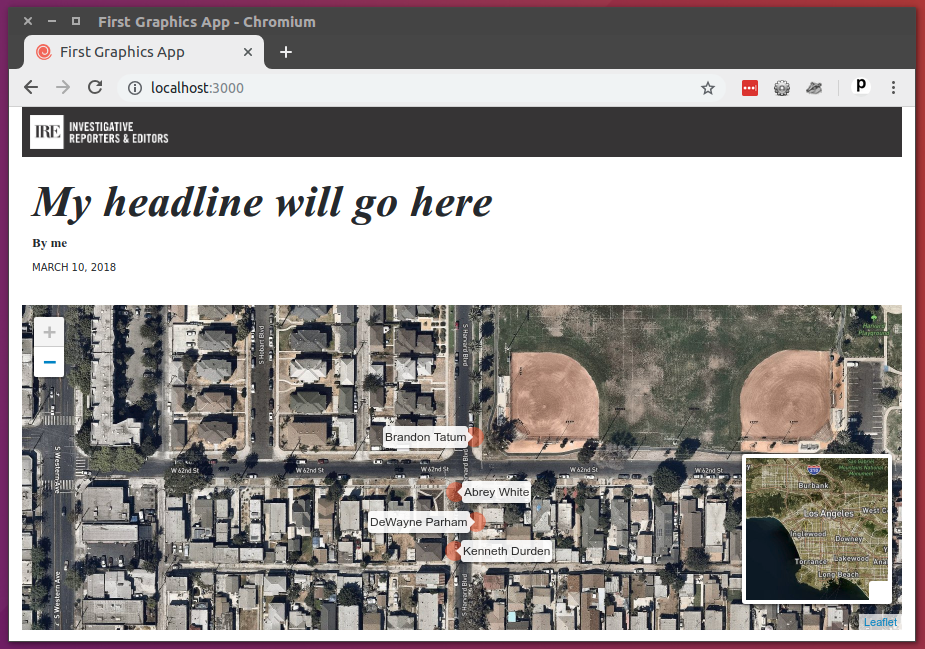Open the red password manager extension
Image resolution: width=925 pixels, height=649 pixels.
[x=750, y=88]
